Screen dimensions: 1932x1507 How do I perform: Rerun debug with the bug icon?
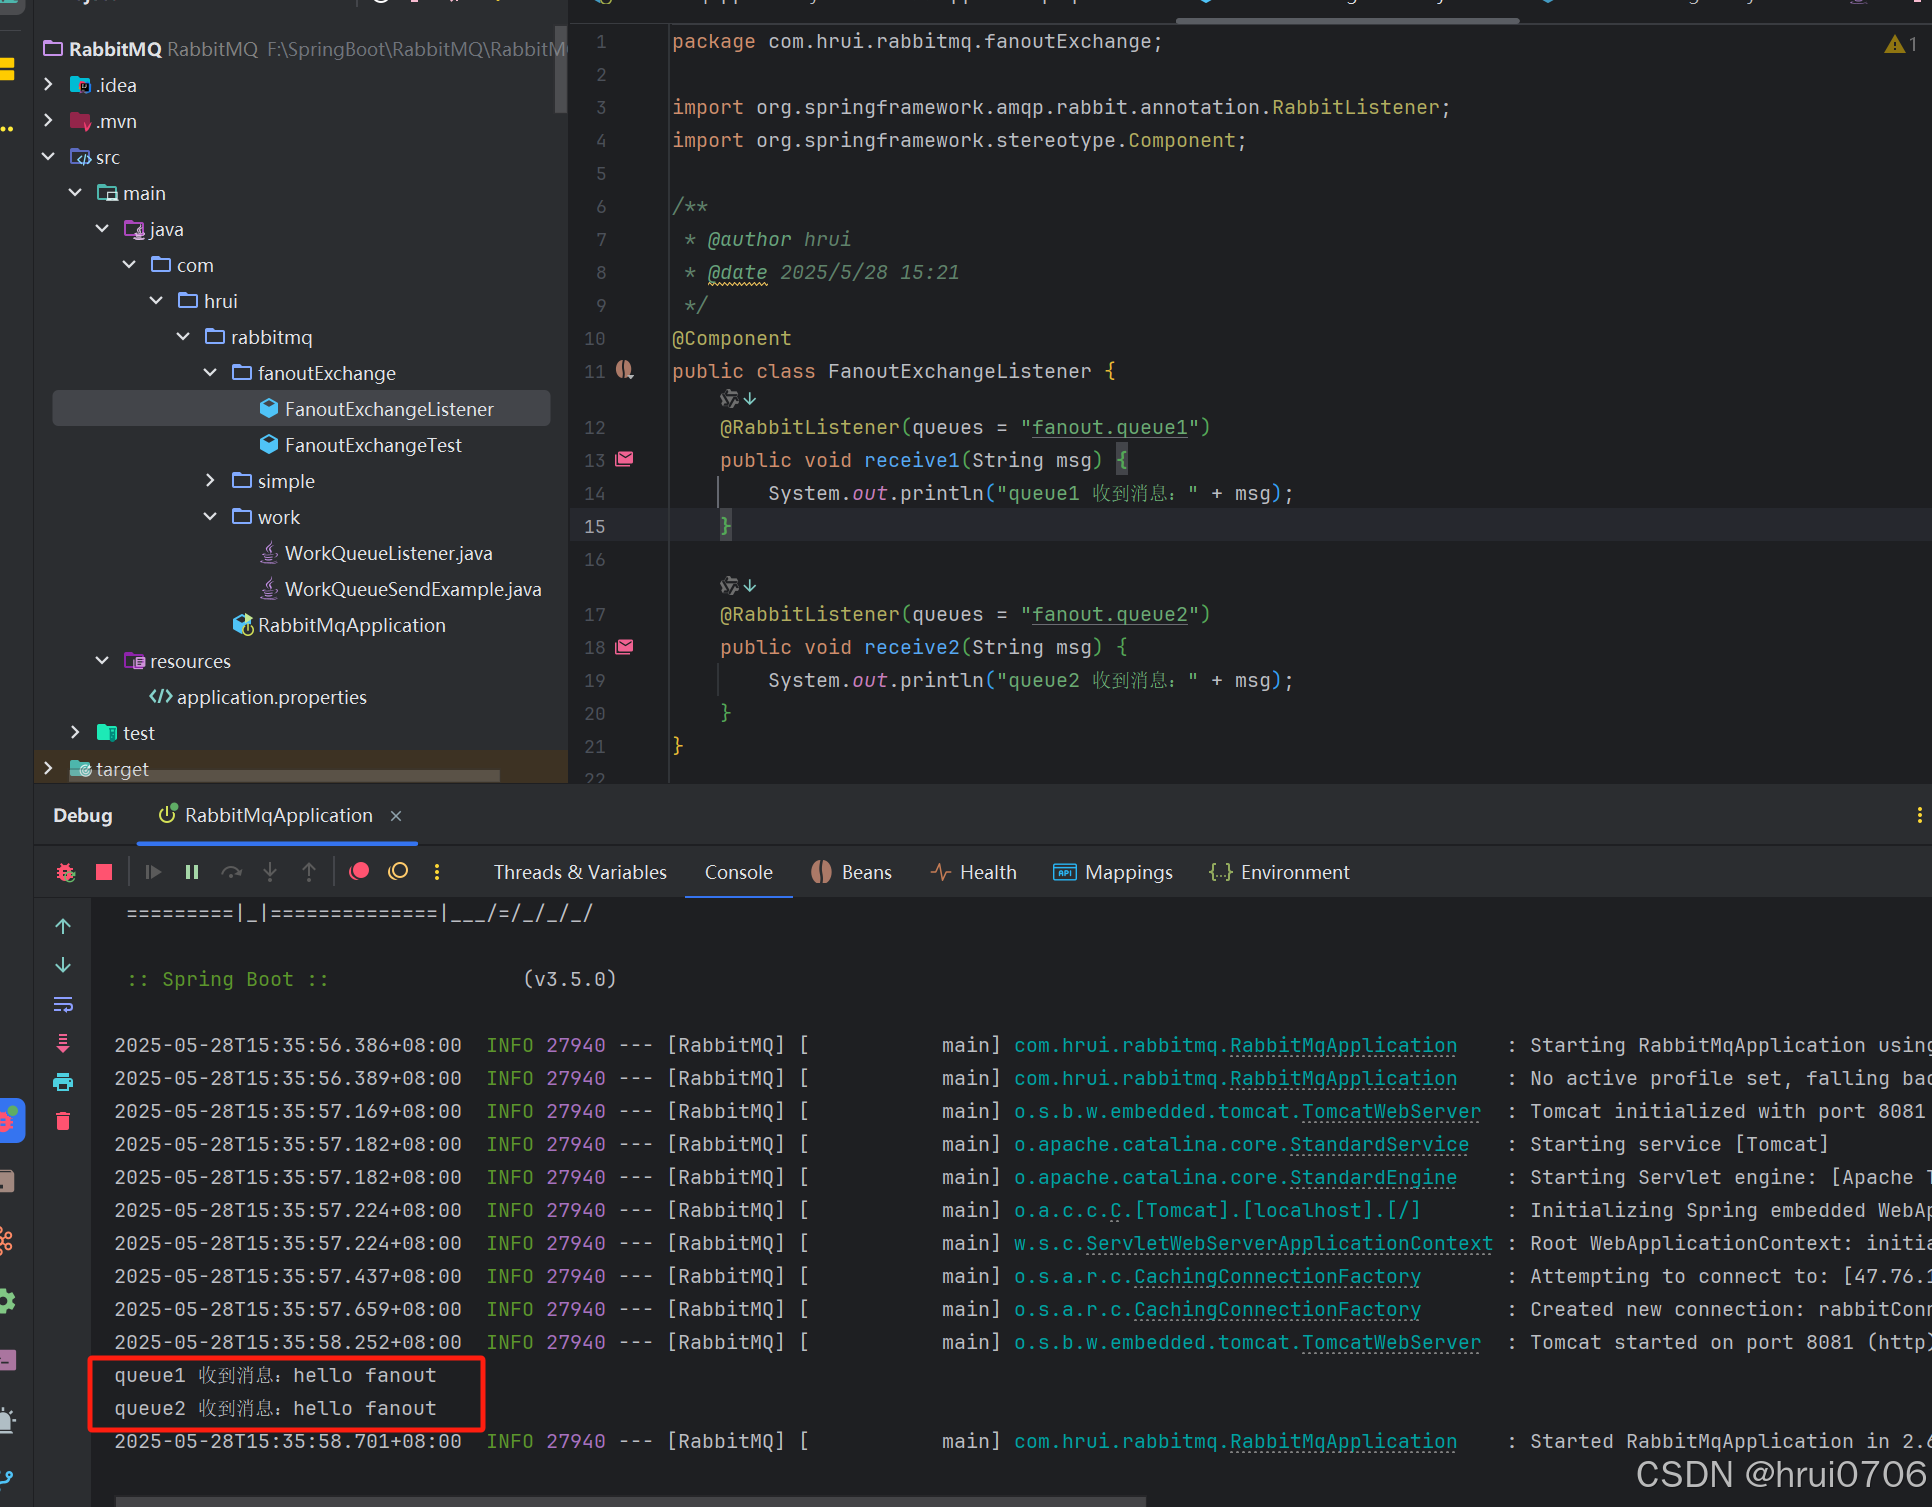pyautogui.click(x=66, y=872)
